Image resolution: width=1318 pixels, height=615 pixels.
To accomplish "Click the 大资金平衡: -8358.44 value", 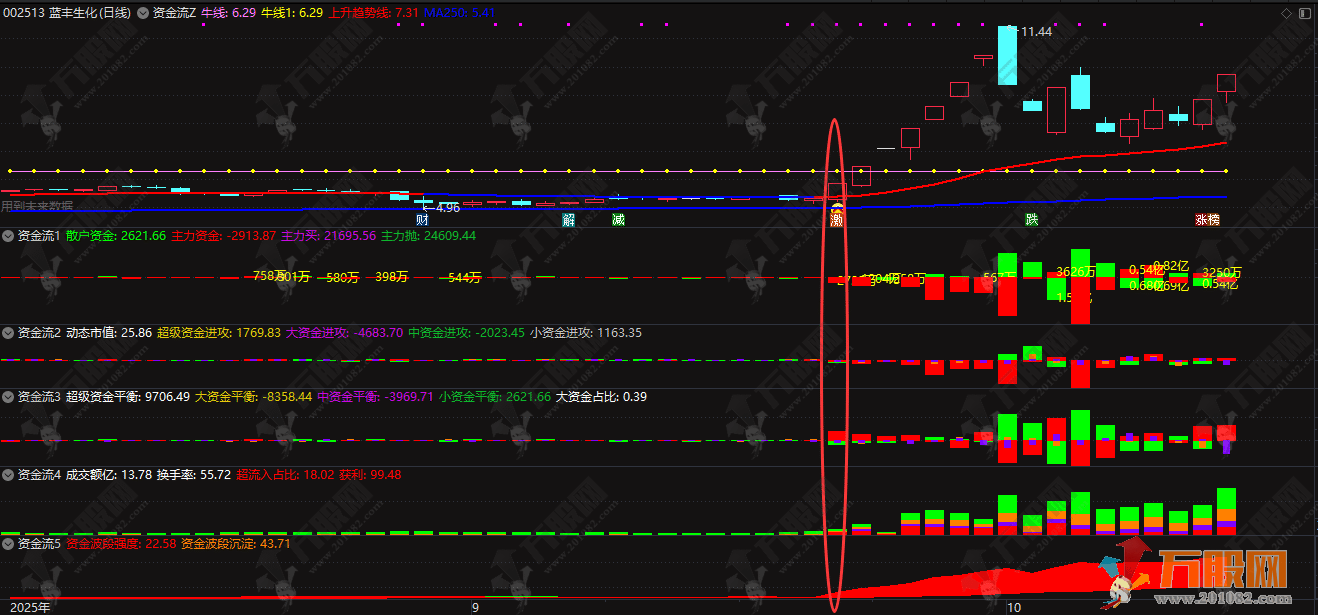I will (x=253, y=396).
